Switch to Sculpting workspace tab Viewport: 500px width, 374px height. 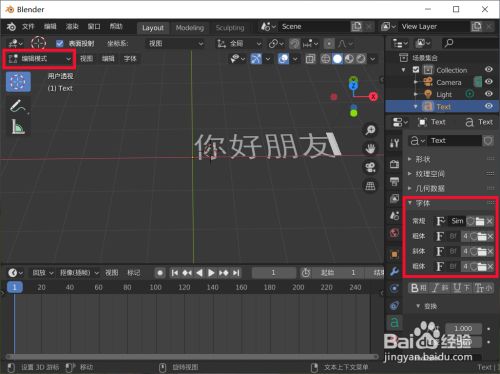[x=230, y=28]
